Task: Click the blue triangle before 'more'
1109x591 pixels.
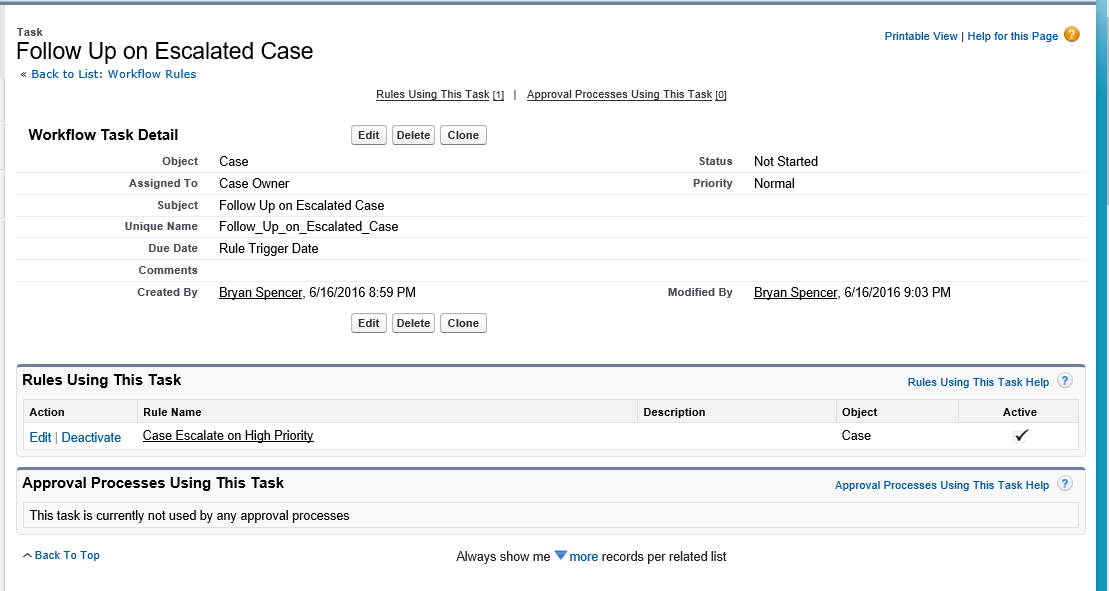Action: (x=561, y=556)
